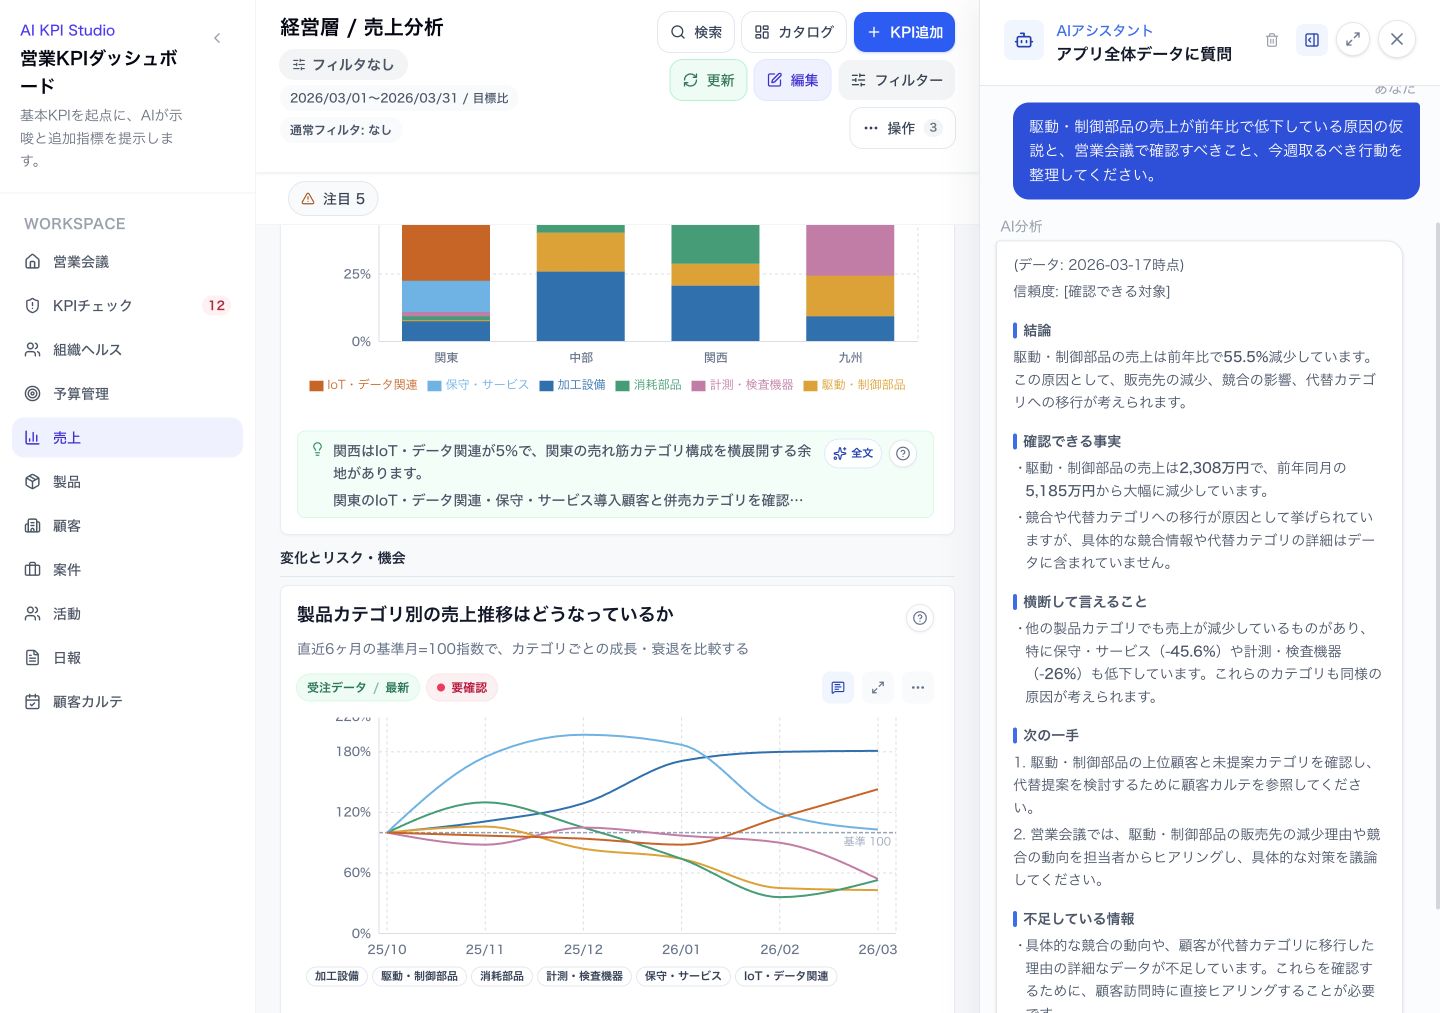Open the 操作 menu with 3 badge
Viewport: 1440px width, 1013px height.
pos(903,128)
